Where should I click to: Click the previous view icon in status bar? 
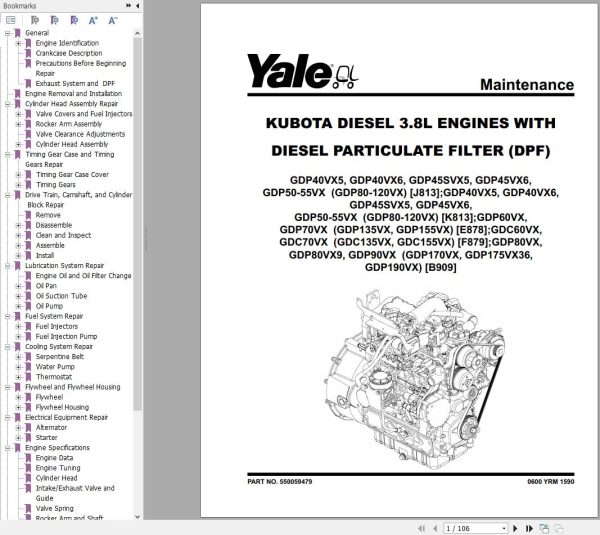tap(544, 528)
